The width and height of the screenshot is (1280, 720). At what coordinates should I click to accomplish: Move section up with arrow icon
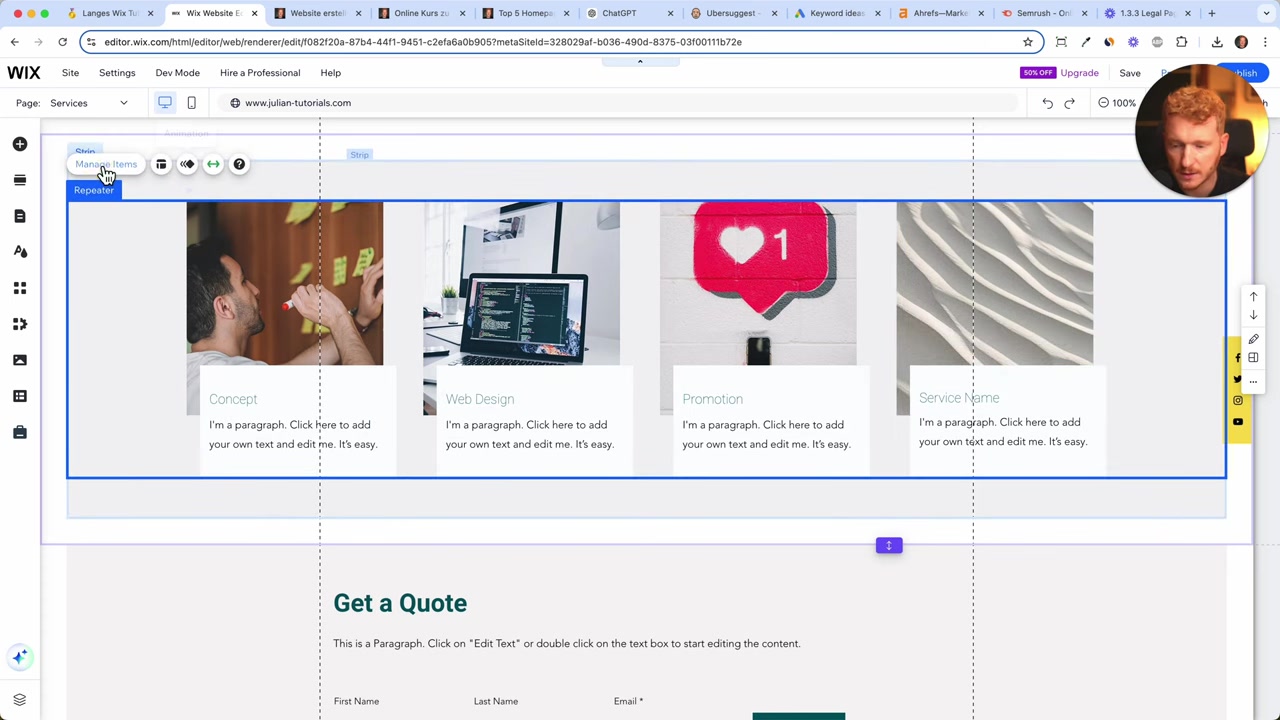point(1253,297)
